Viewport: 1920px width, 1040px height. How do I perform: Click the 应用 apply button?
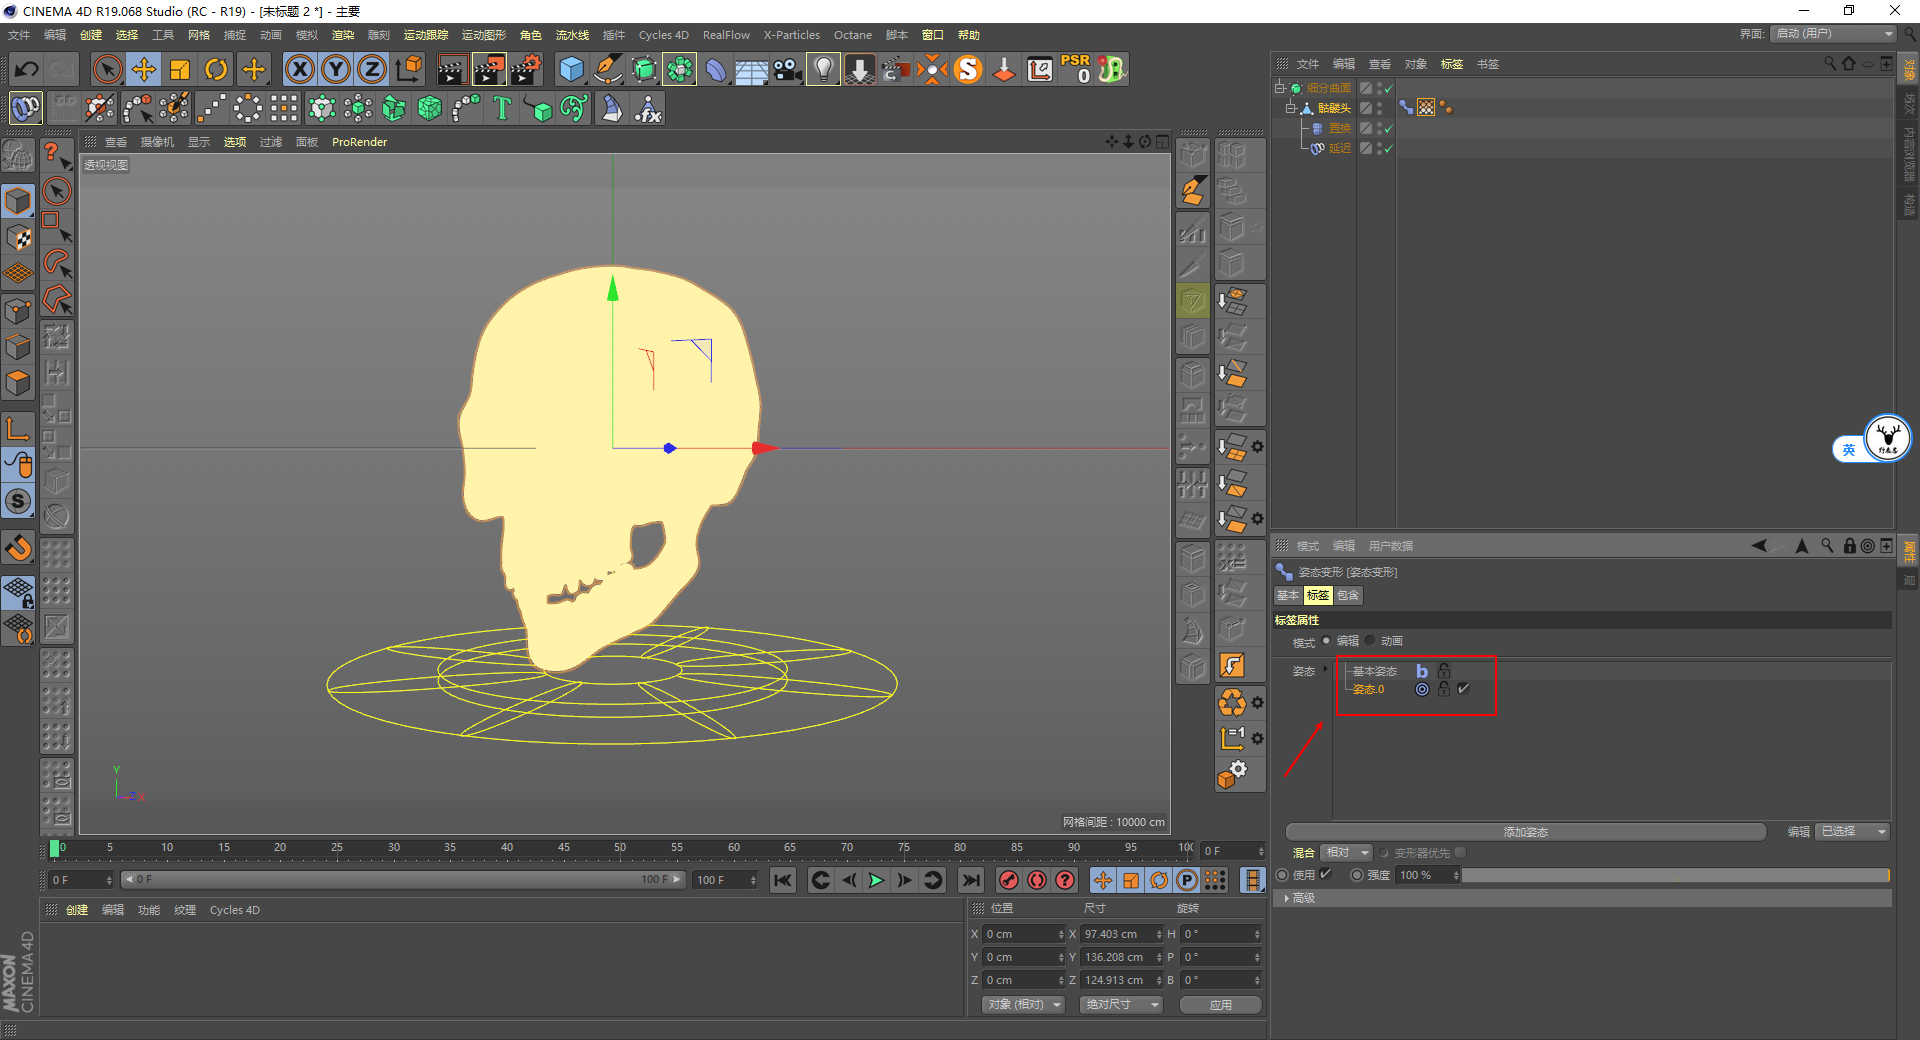(x=1221, y=1005)
